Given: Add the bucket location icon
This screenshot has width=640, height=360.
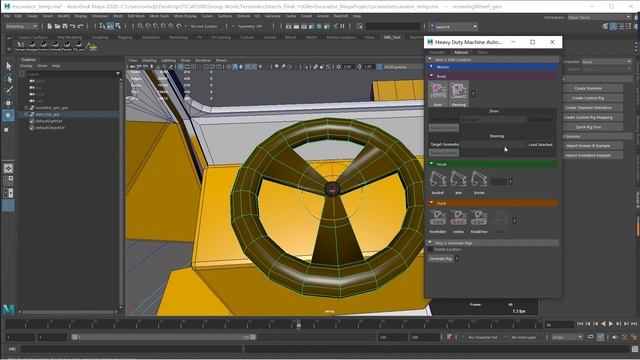Looking at the screenshot, I should click(438, 182).
